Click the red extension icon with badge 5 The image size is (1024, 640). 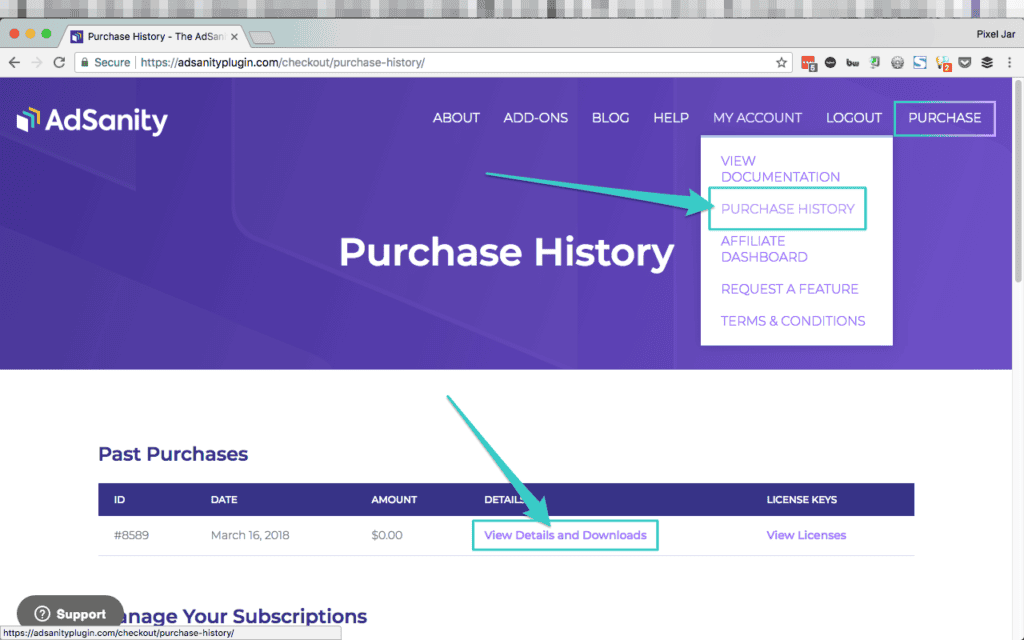click(809, 62)
